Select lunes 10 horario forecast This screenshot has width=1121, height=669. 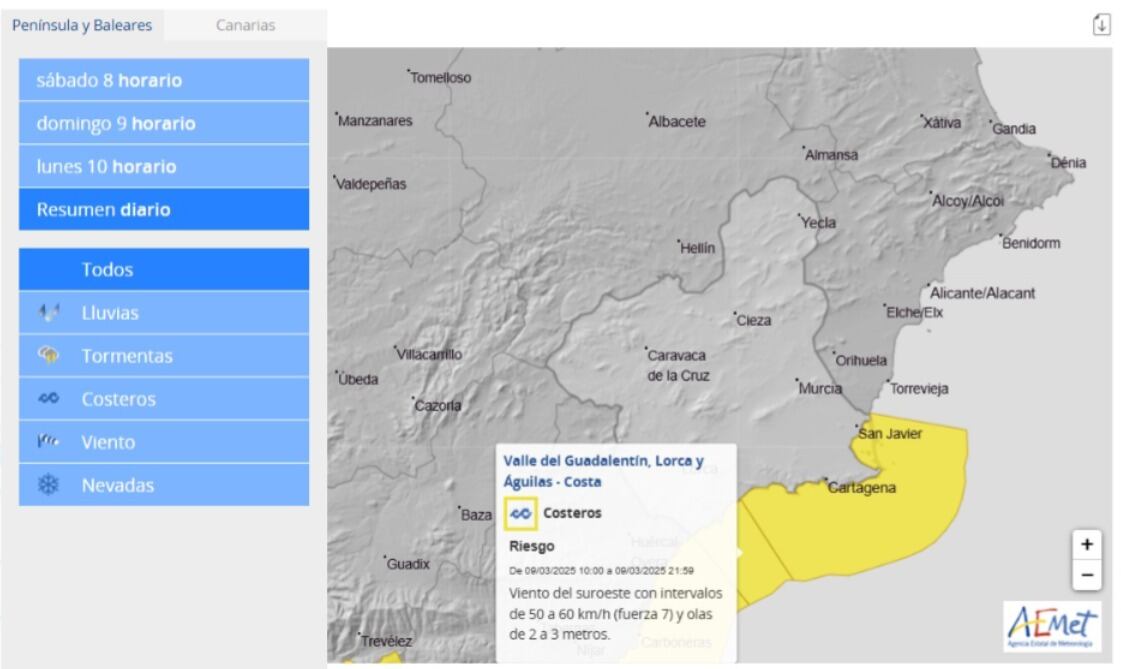[x=164, y=167]
